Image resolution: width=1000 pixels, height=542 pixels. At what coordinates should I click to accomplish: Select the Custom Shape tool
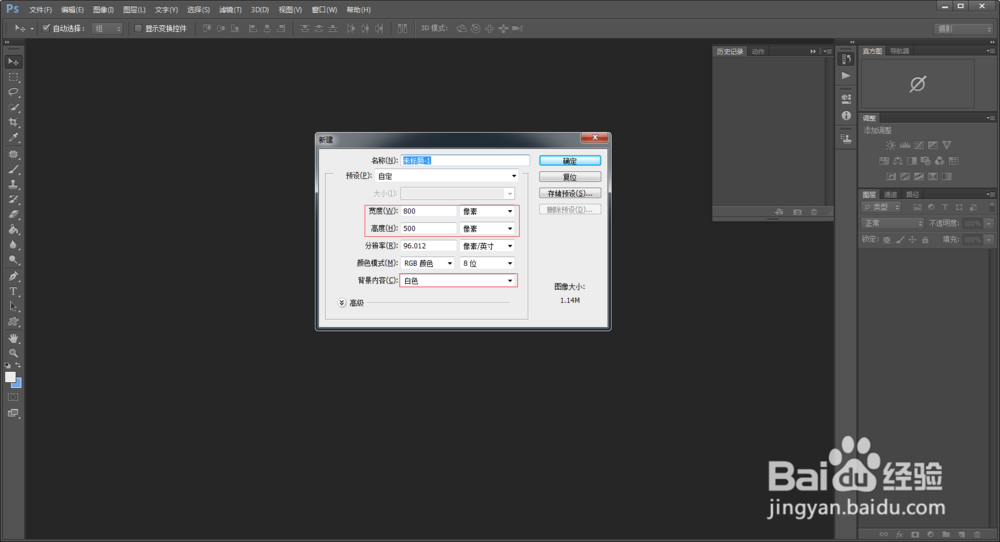coord(13,321)
